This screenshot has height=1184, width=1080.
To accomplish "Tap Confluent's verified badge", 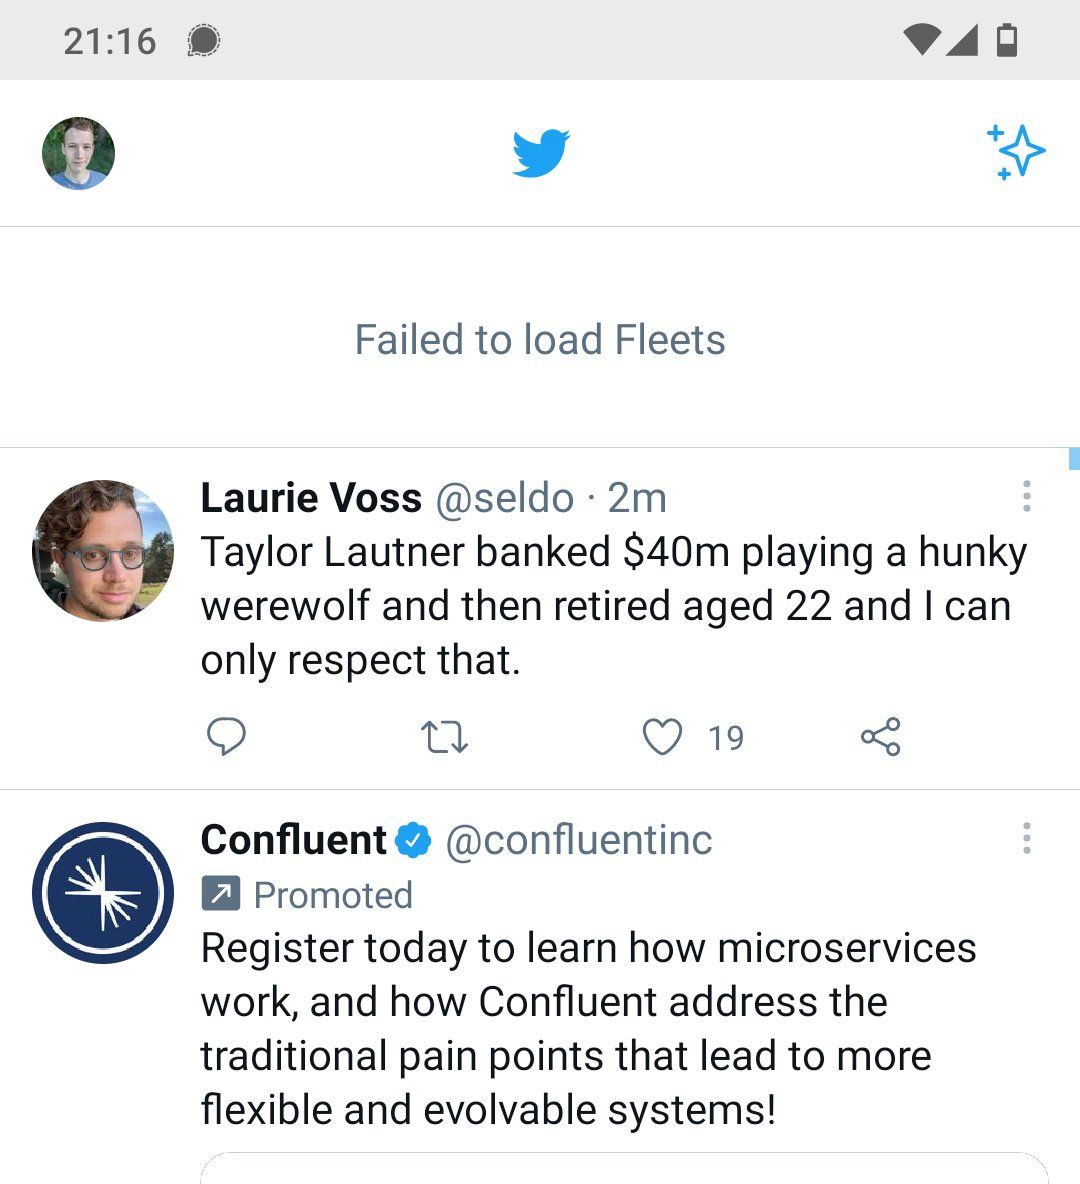I will [413, 840].
